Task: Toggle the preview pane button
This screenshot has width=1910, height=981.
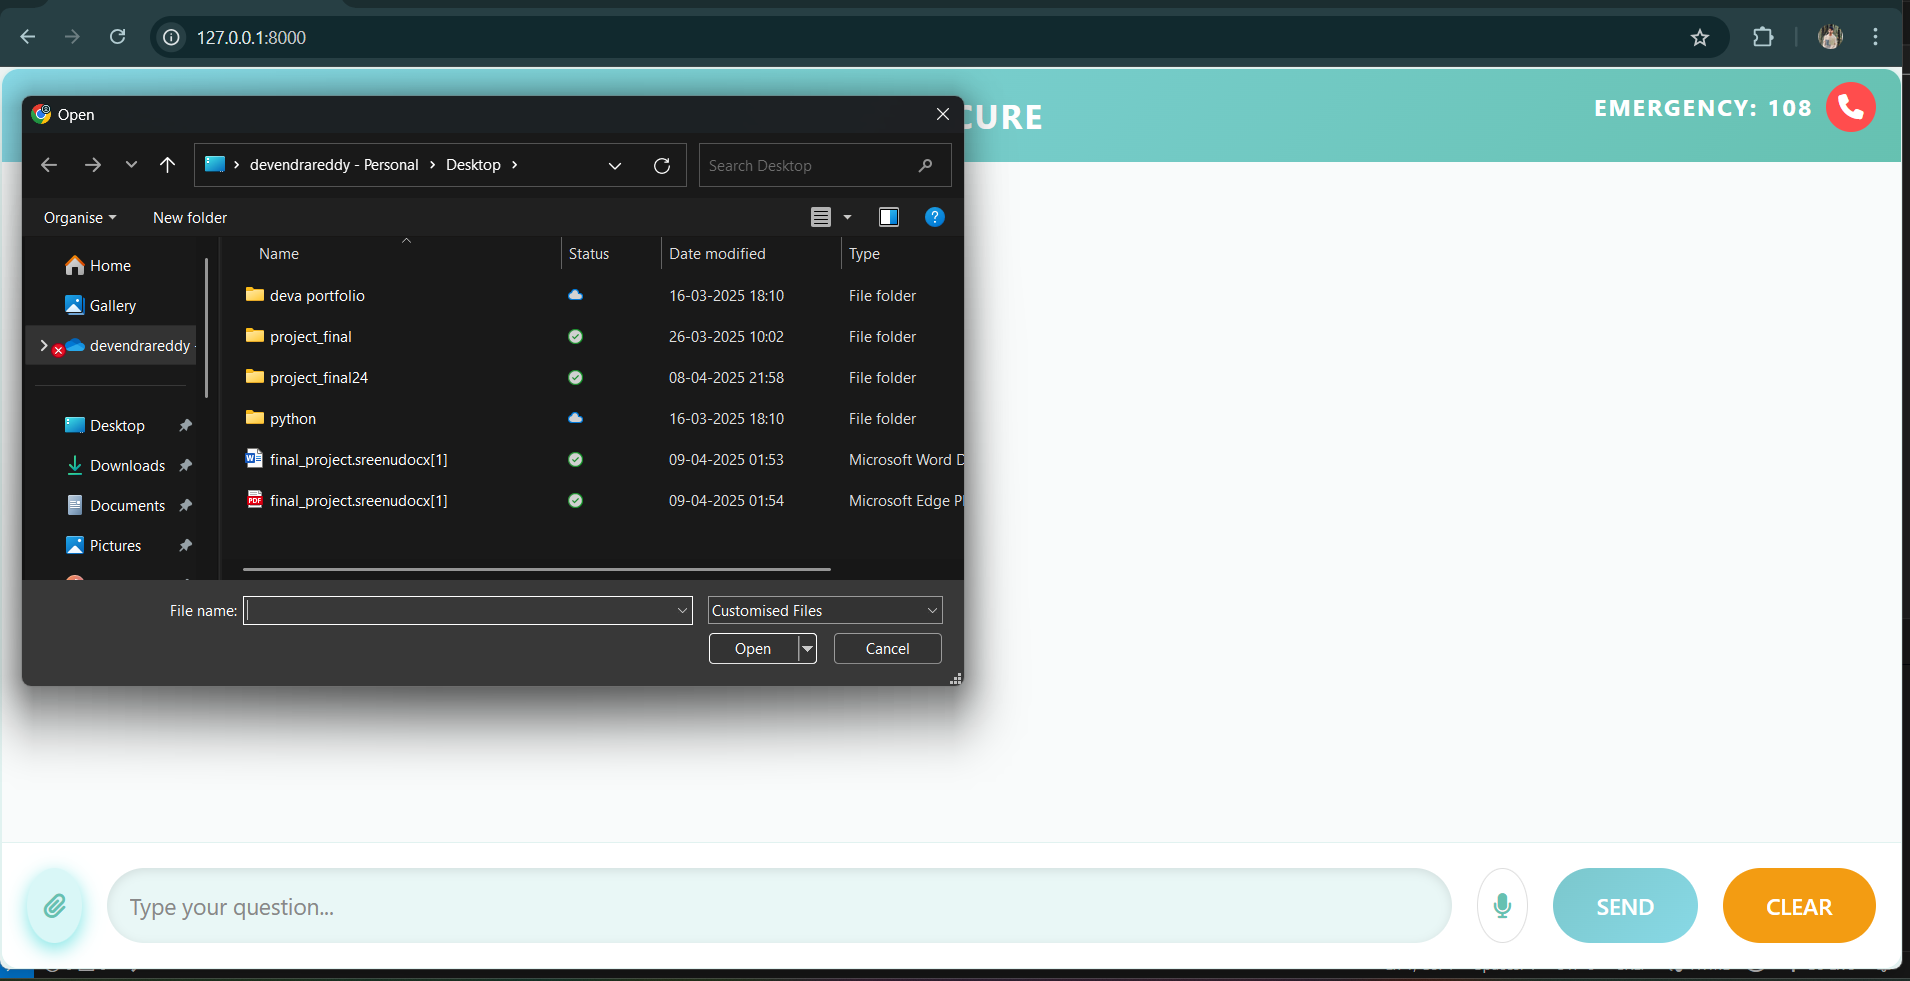Action: (888, 217)
